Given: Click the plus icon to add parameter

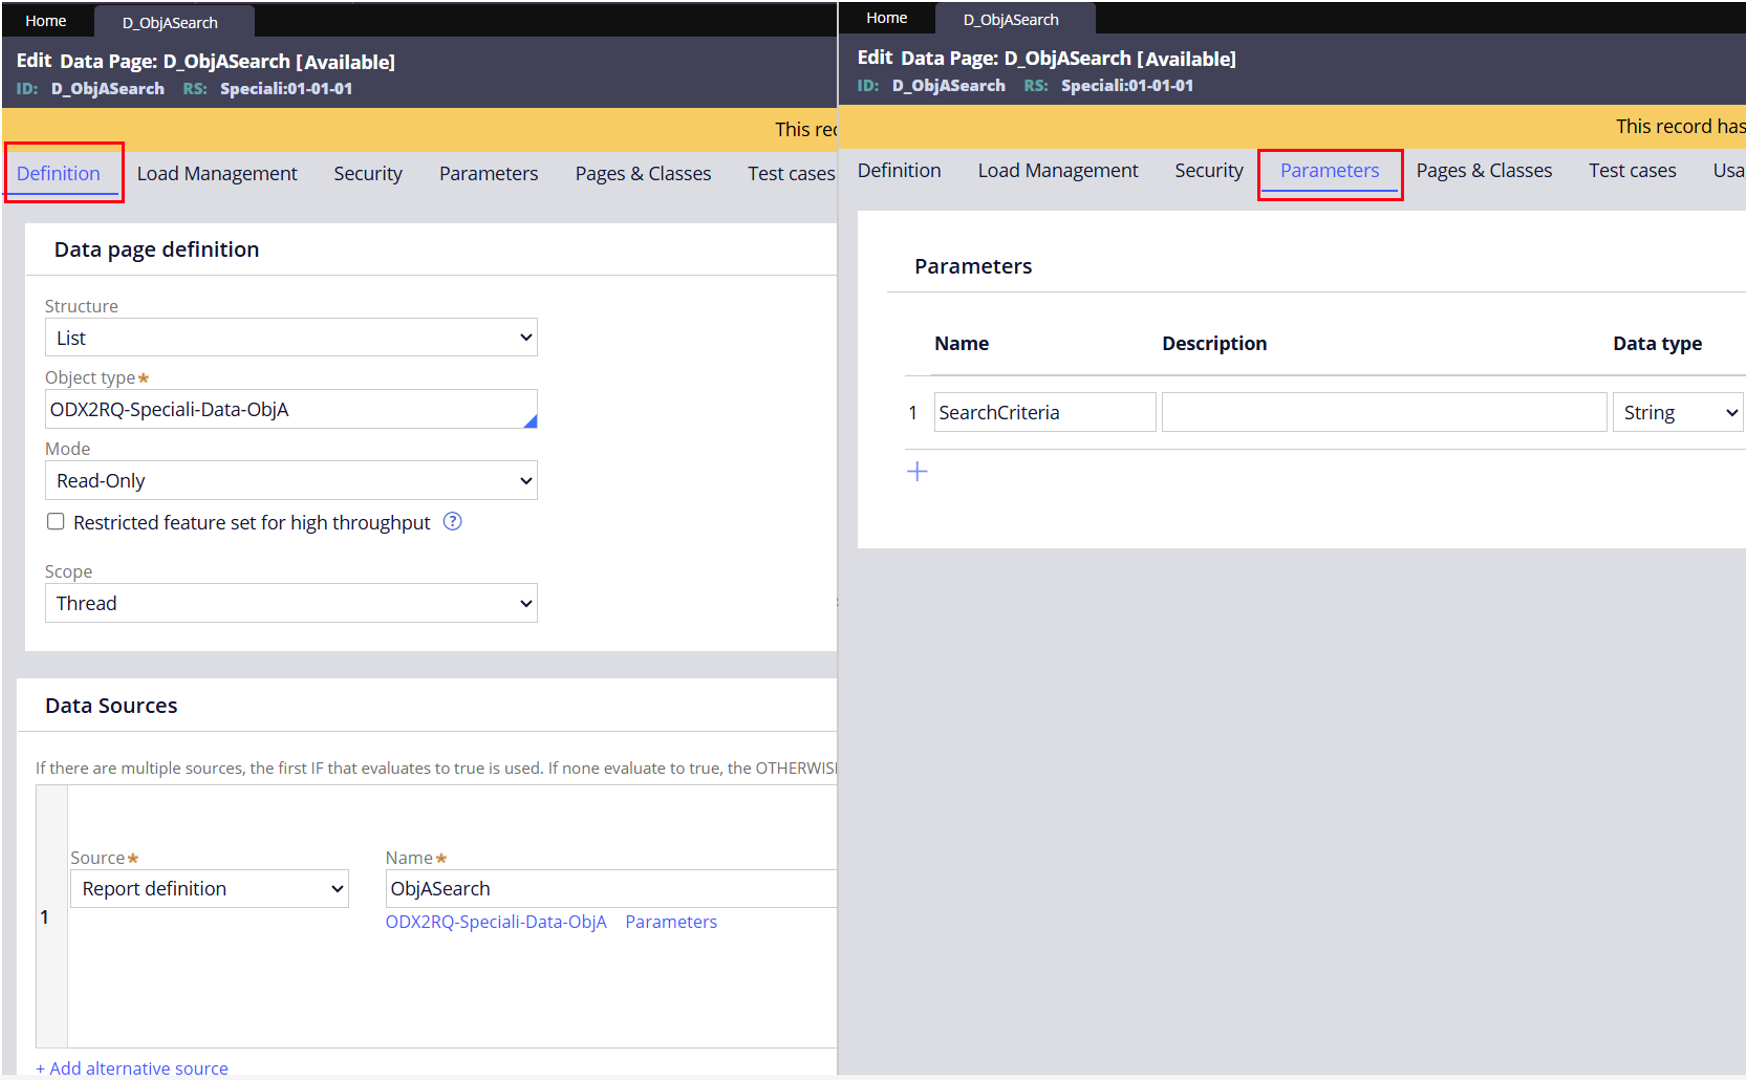Looking at the screenshot, I should [x=917, y=472].
